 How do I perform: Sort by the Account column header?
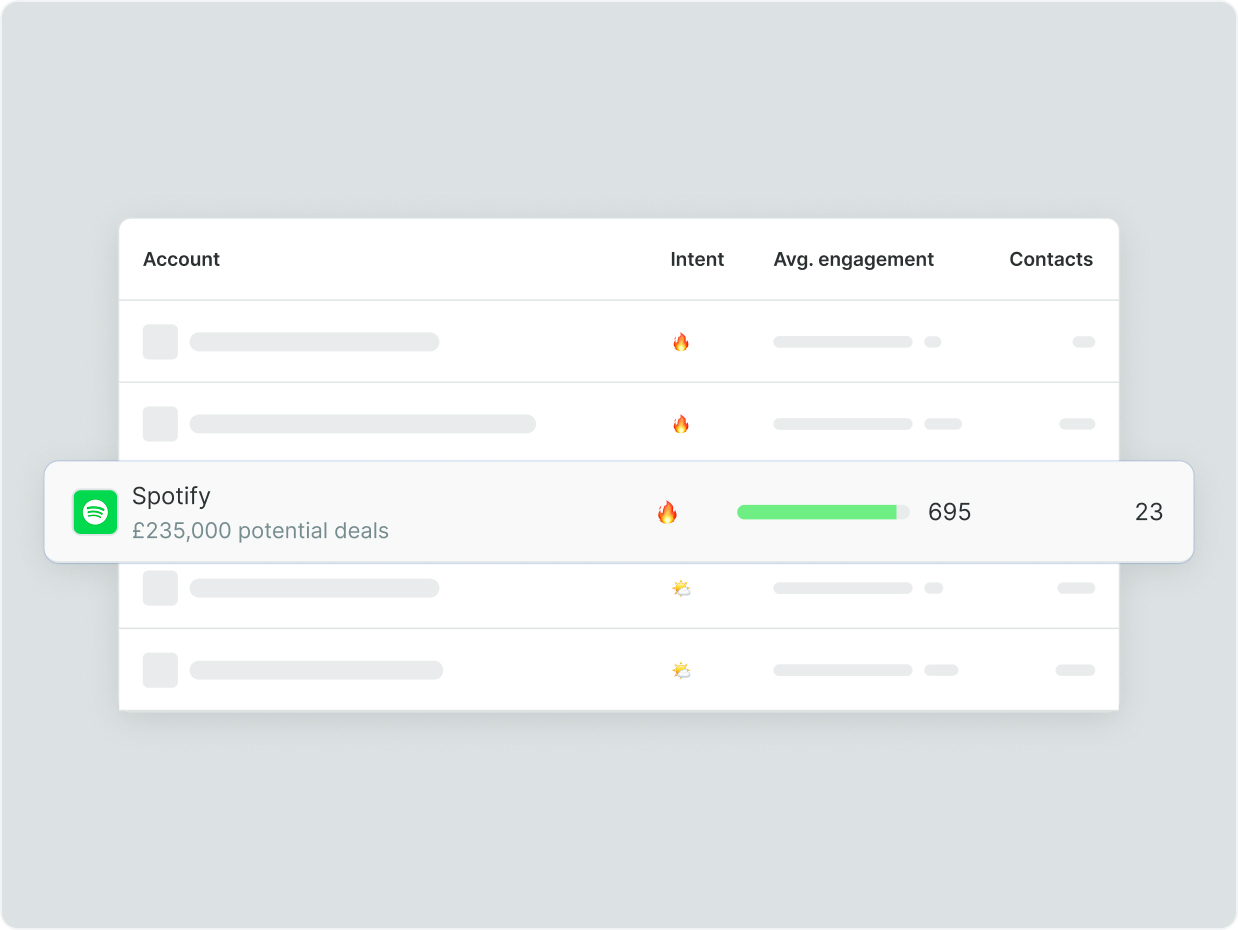181,259
